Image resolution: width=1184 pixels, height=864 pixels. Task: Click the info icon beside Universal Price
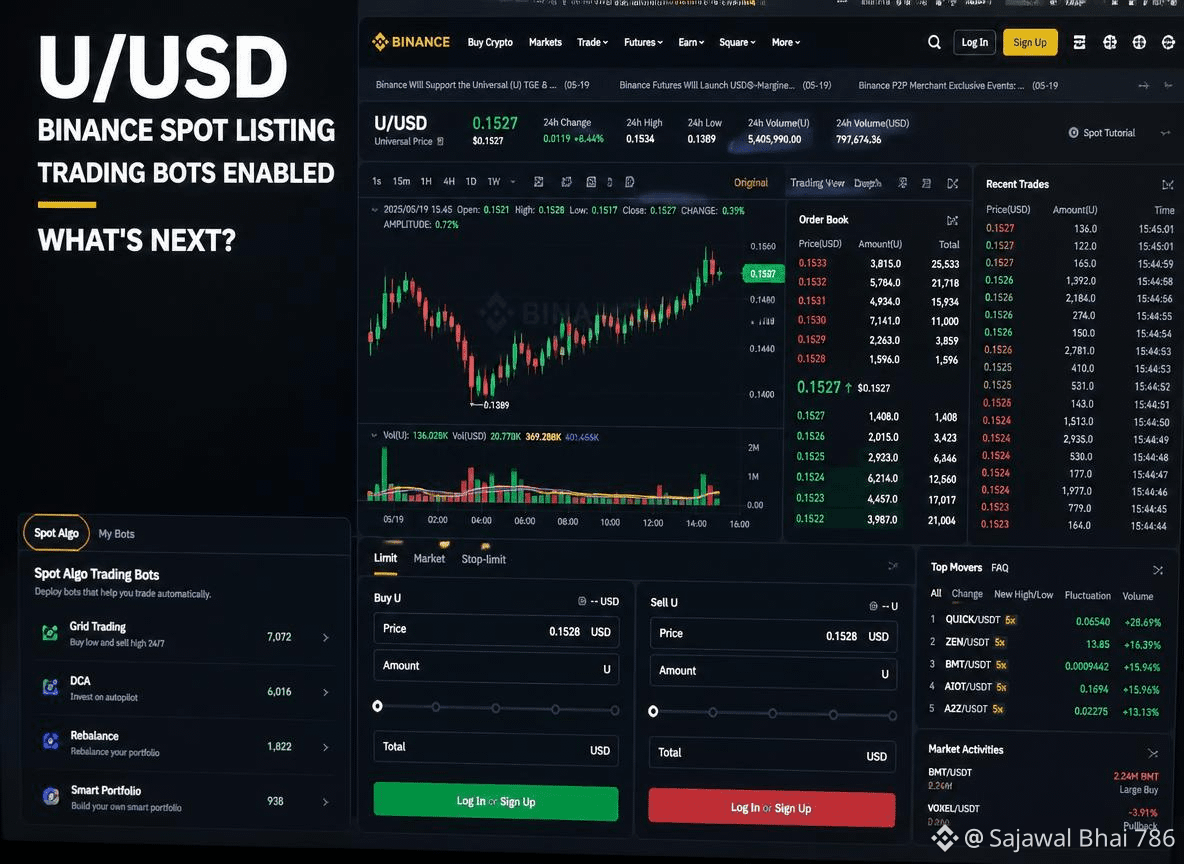tap(440, 141)
